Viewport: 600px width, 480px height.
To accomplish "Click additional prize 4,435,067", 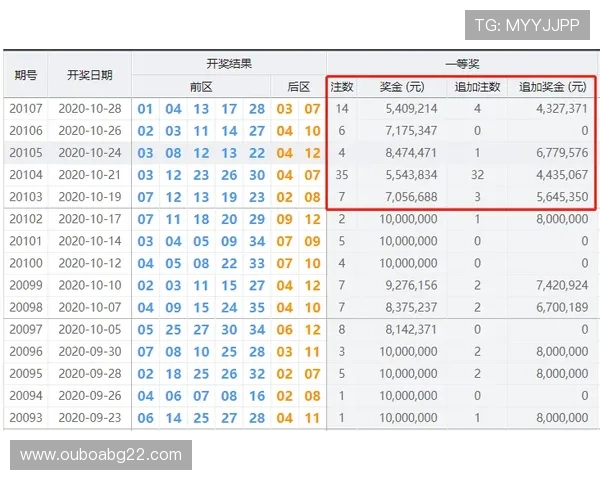I will pyautogui.click(x=562, y=175).
